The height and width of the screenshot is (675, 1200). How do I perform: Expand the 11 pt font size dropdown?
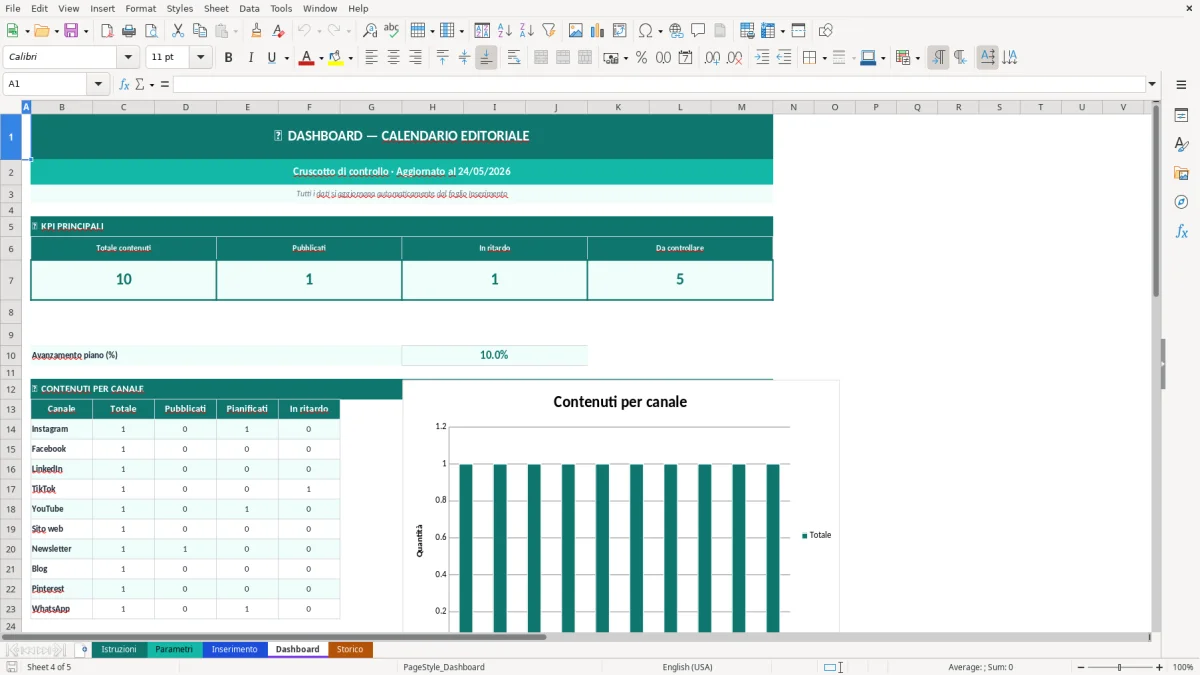click(x=200, y=58)
